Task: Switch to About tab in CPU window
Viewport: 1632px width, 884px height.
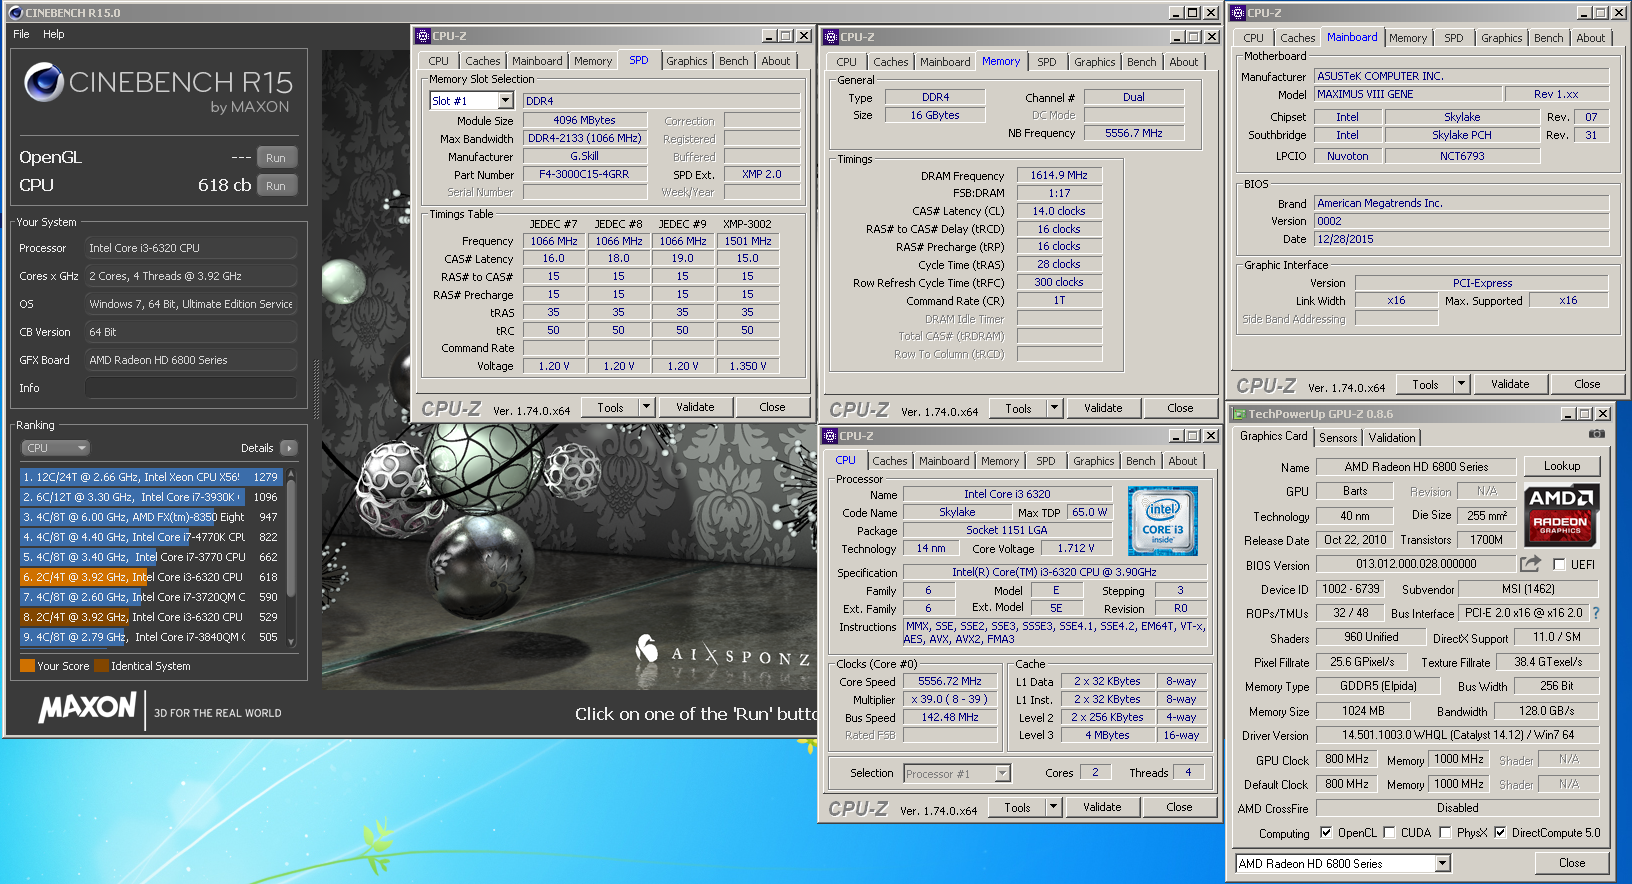Action: 1182,461
